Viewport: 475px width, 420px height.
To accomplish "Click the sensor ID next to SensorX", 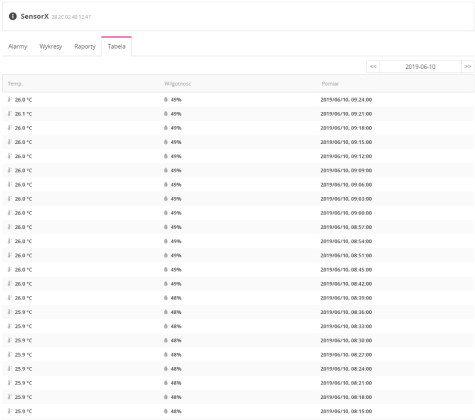I will 71,17.
